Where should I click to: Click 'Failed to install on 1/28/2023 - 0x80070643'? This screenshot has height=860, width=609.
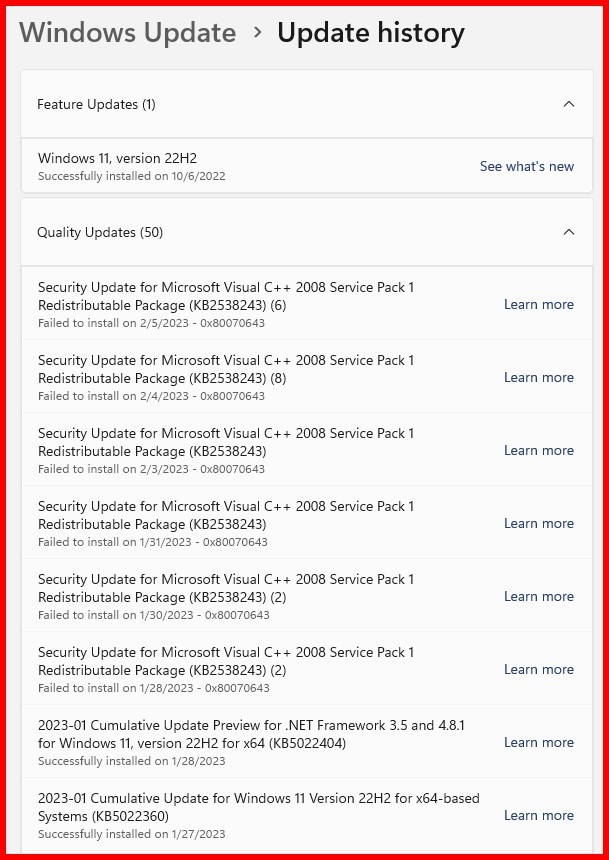[154, 688]
